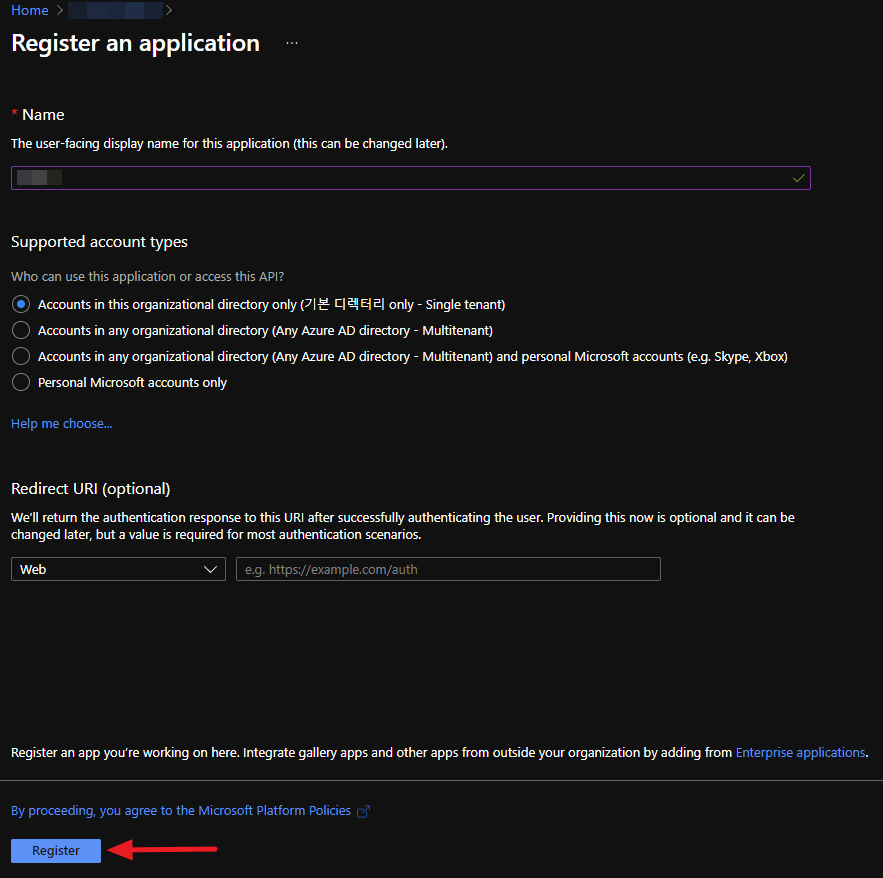The image size is (883, 878).
Task: Click the down chevron in the Web dropdown
Action: pos(211,569)
